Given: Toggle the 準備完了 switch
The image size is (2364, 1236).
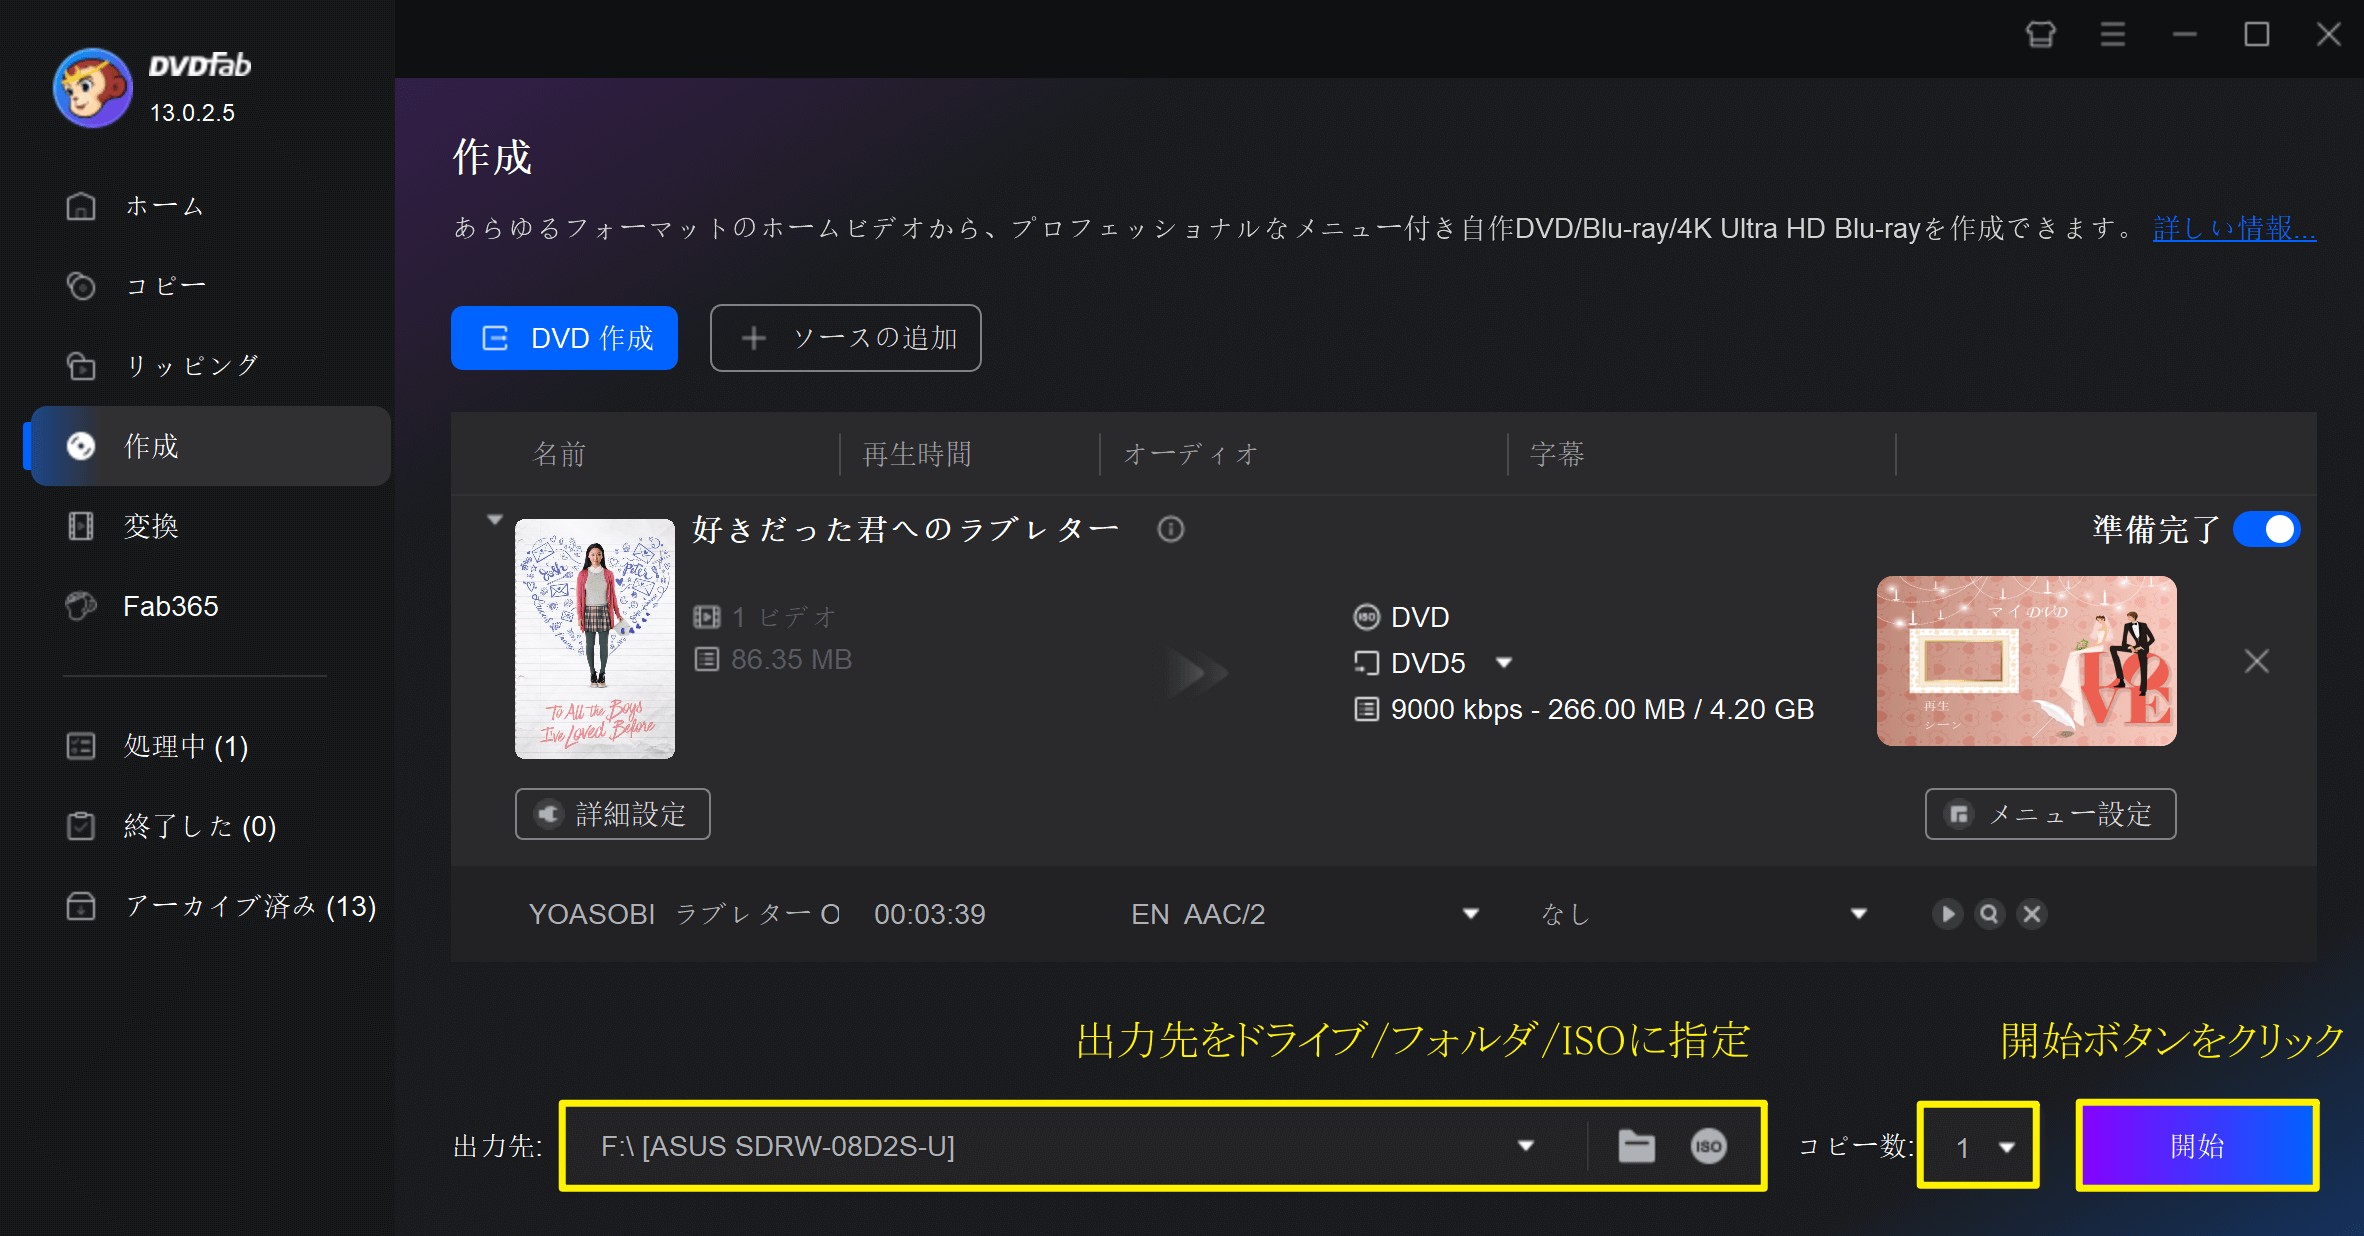Looking at the screenshot, I should tap(2267, 529).
